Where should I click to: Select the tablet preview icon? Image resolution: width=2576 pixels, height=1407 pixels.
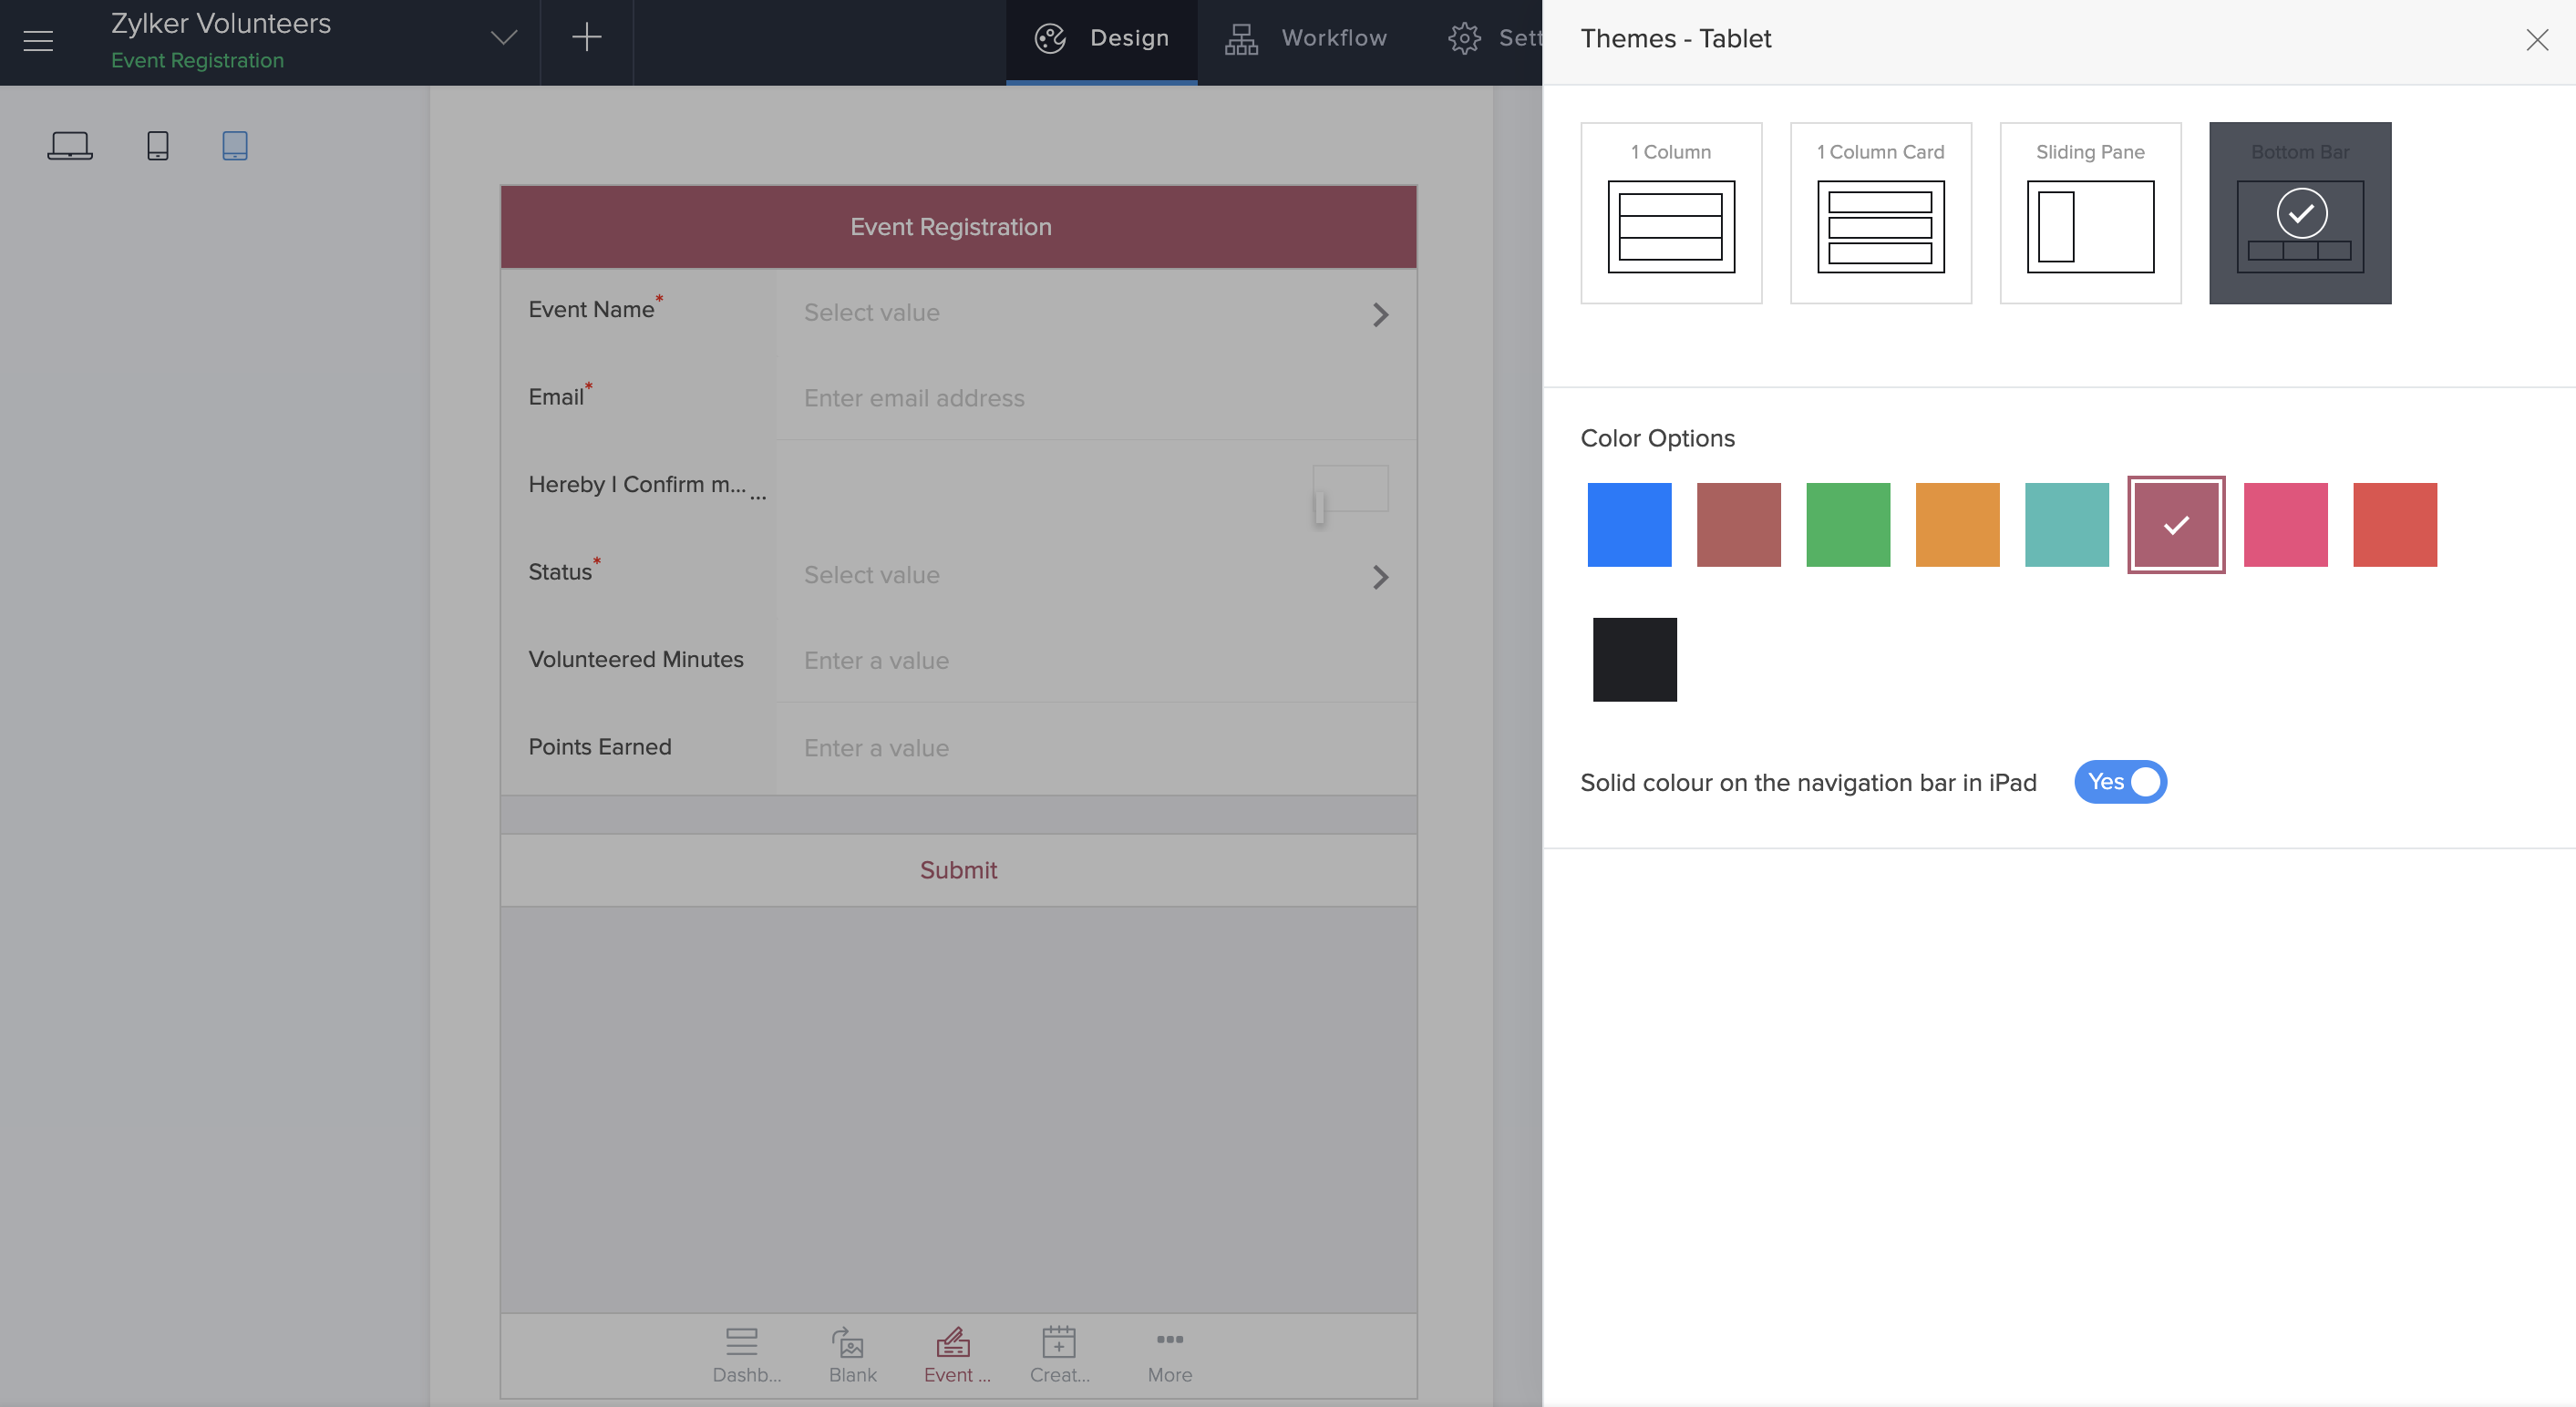(234, 145)
